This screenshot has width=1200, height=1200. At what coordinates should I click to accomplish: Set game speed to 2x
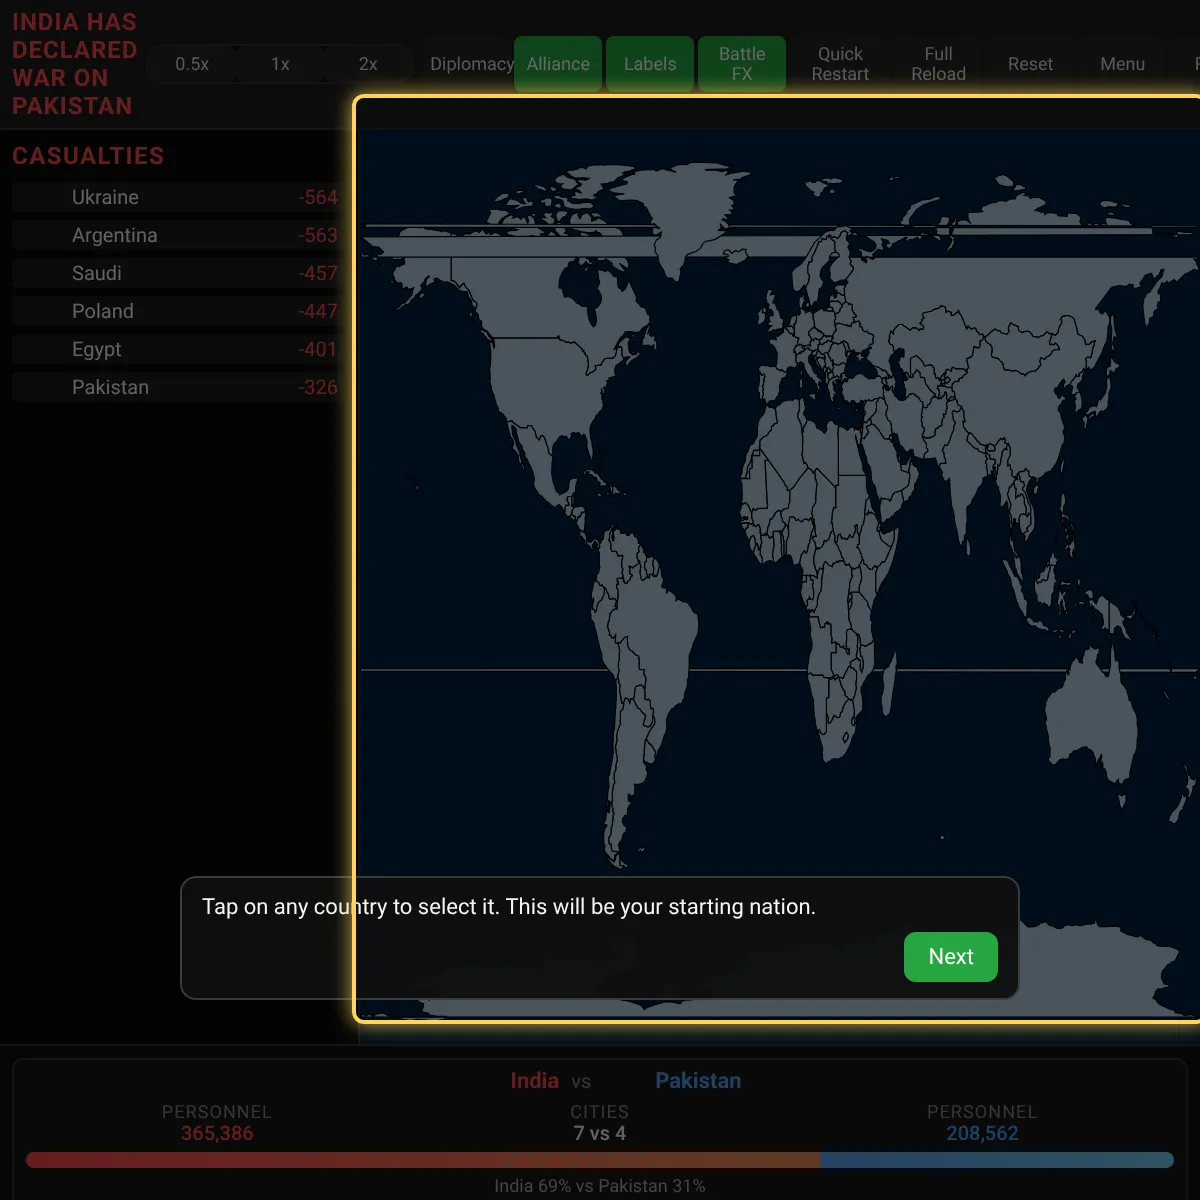pyautogui.click(x=368, y=64)
